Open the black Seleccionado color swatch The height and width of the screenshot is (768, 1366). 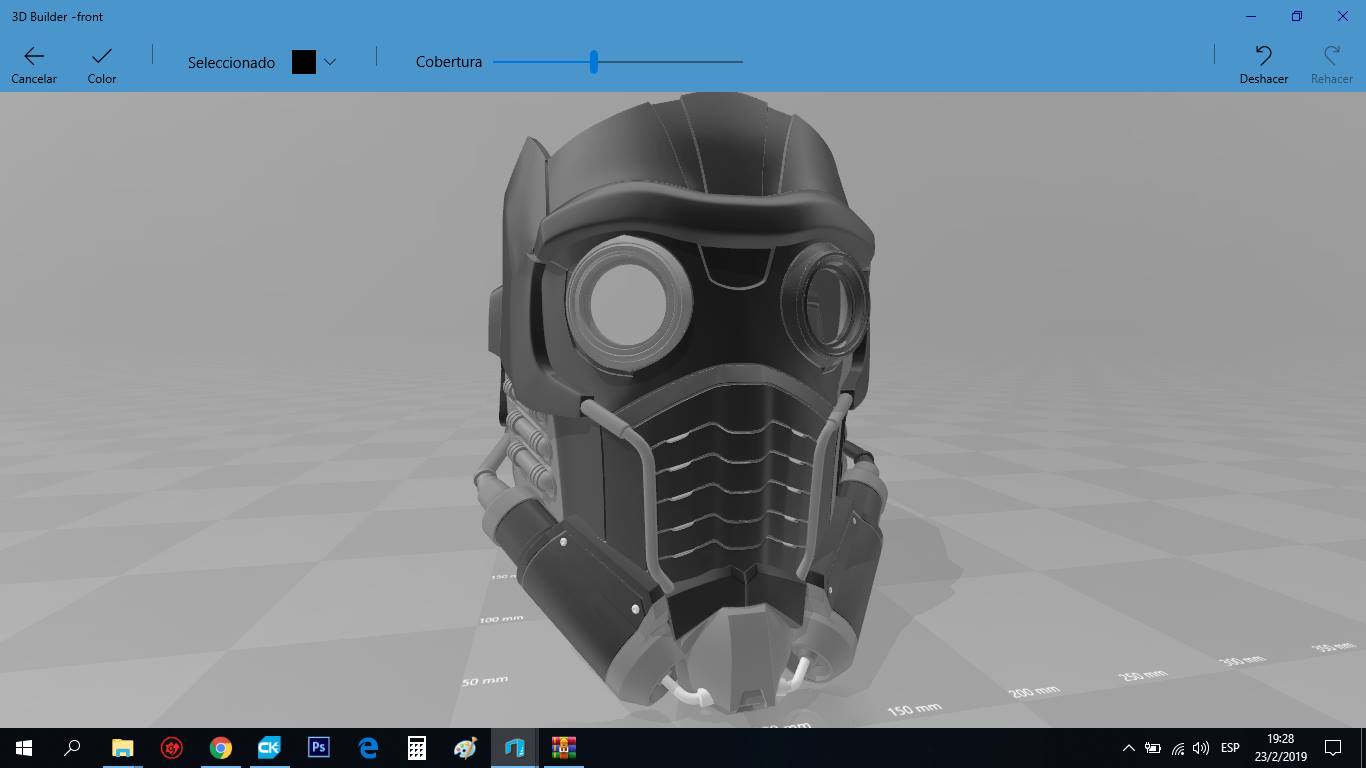point(304,62)
